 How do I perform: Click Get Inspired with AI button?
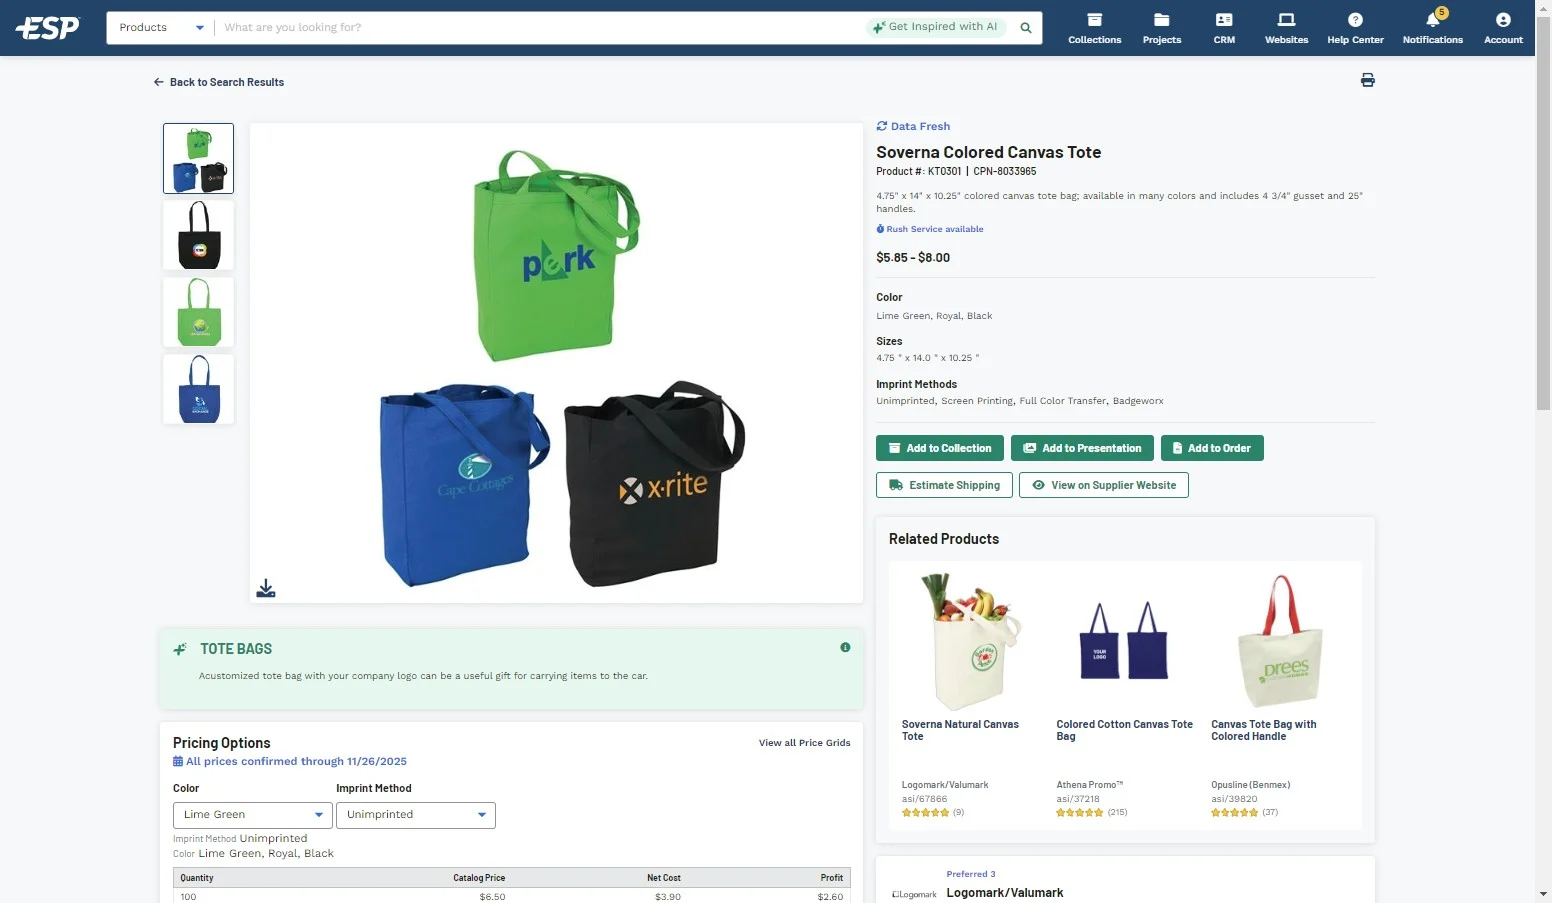tap(935, 27)
